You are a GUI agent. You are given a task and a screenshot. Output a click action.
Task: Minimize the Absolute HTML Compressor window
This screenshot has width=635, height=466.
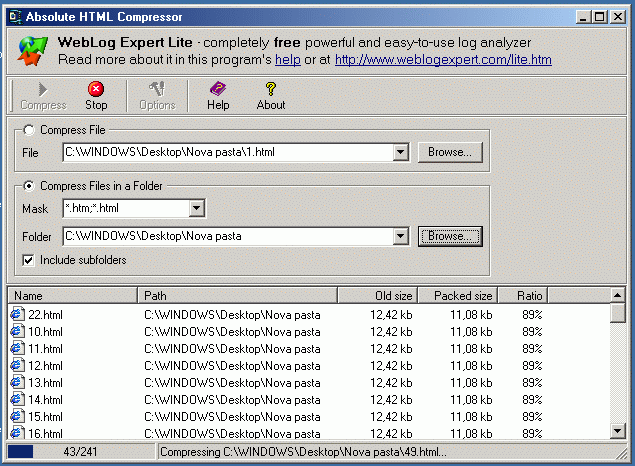[583, 17]
